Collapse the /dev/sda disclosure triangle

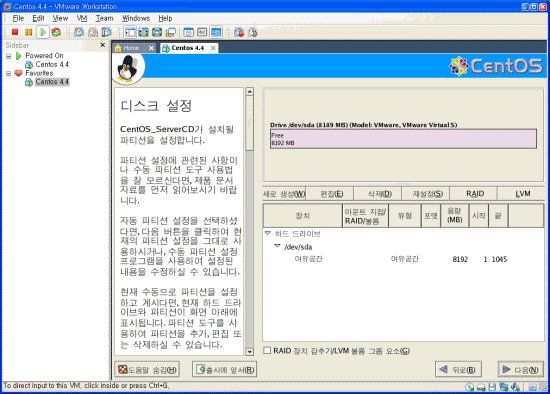point(277,246)
